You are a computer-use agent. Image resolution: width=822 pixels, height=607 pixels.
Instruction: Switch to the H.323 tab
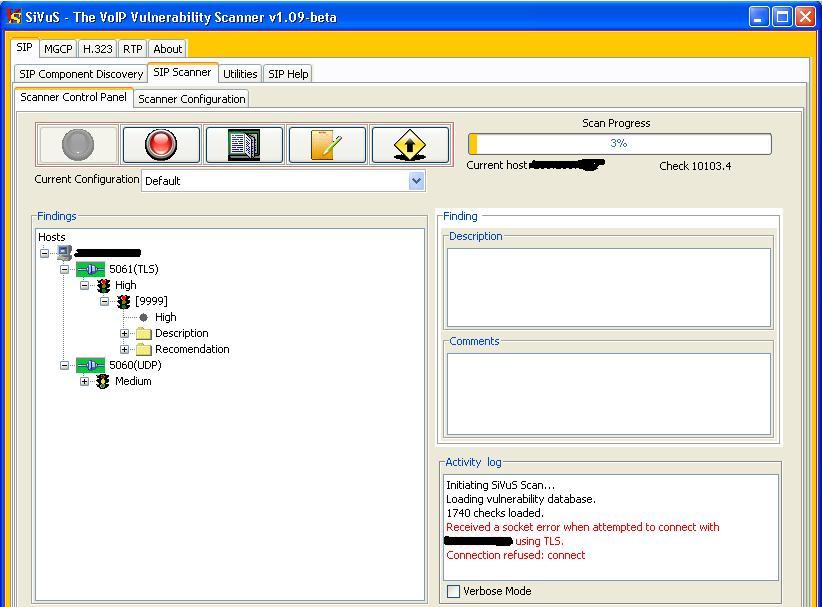pyautogui.click(x=98, y=49)
